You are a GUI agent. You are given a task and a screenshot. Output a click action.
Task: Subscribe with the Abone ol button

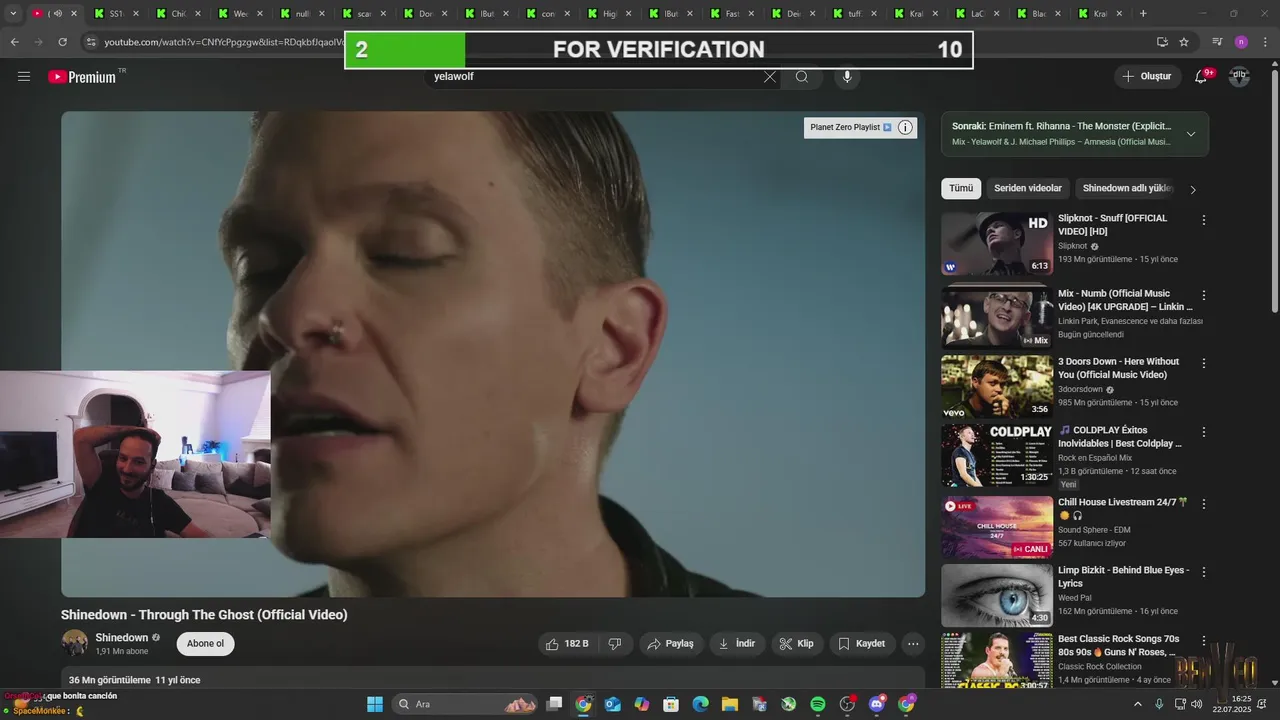coord(205,643)
